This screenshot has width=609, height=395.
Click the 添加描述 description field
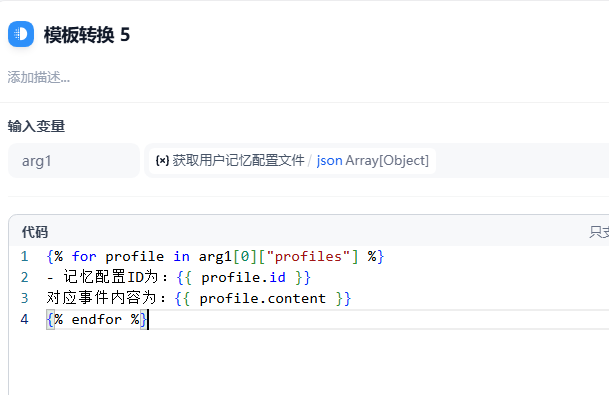pos(39,77)
